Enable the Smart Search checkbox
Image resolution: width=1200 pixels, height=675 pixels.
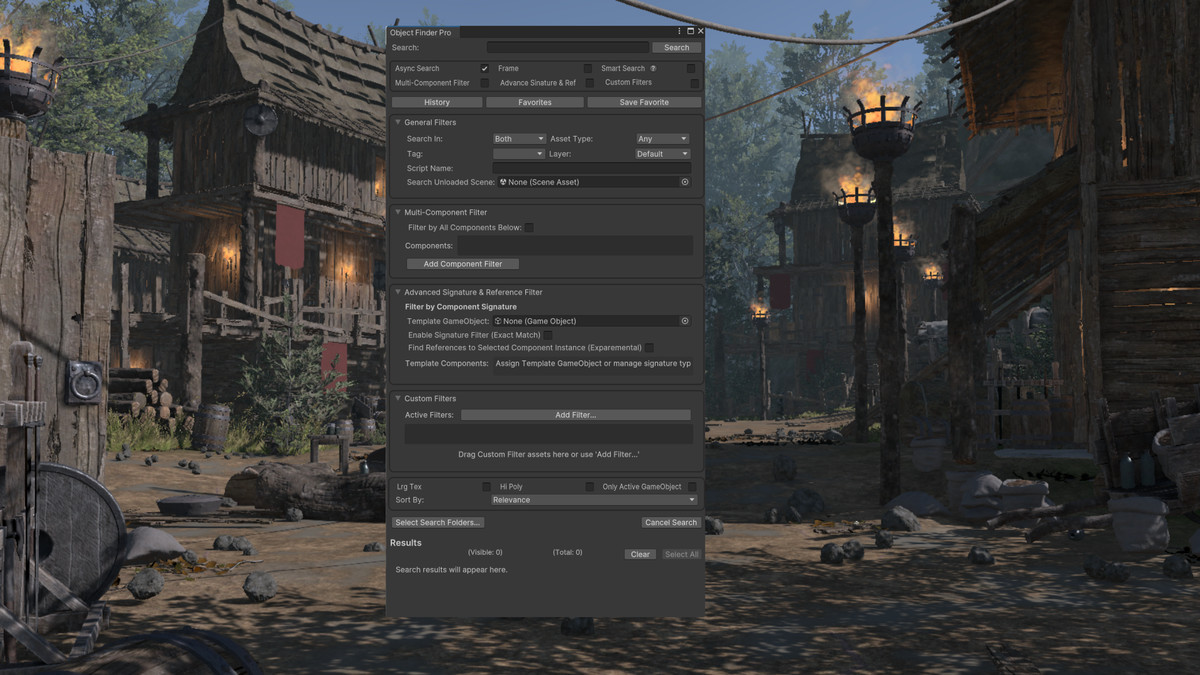(x=691, y=68)
